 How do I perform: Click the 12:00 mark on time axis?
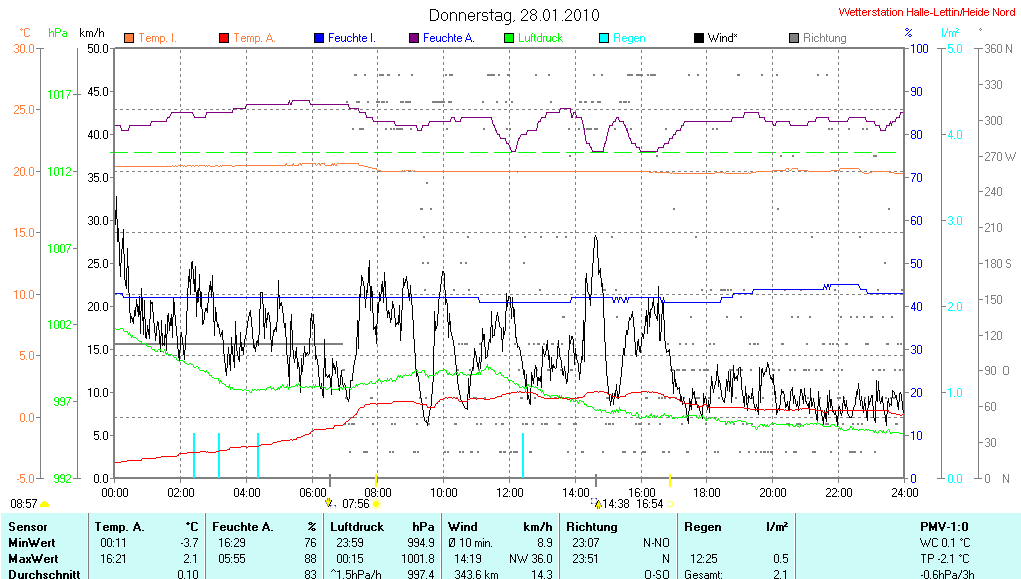click(x=509, y=492)
